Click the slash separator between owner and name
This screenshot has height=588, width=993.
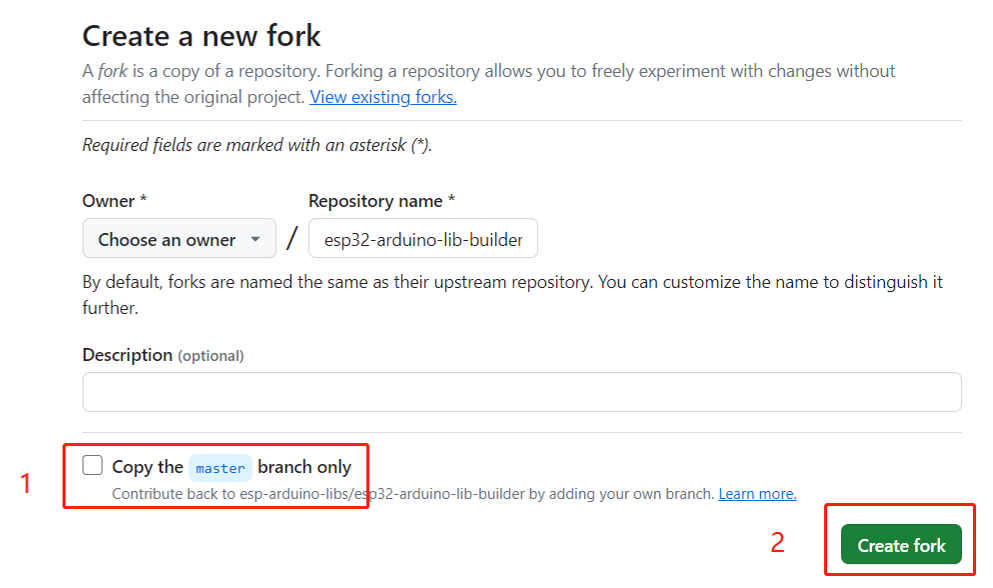292,239
